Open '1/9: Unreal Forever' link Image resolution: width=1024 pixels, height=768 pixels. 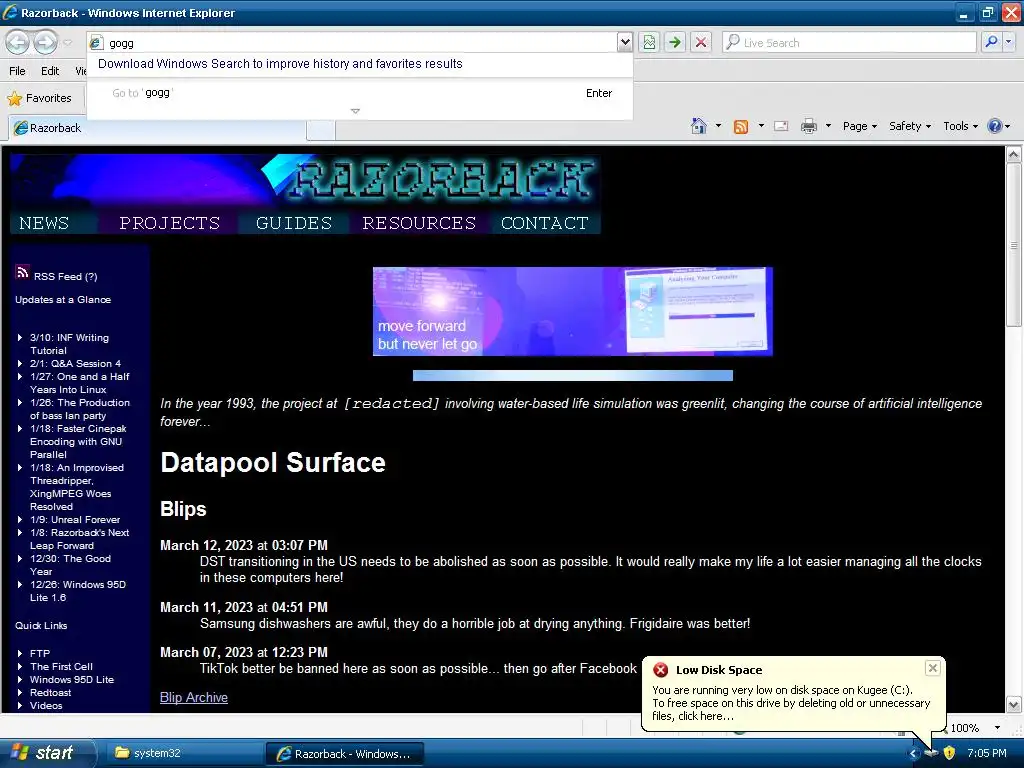pyautogui.click(x=75, y=520)
